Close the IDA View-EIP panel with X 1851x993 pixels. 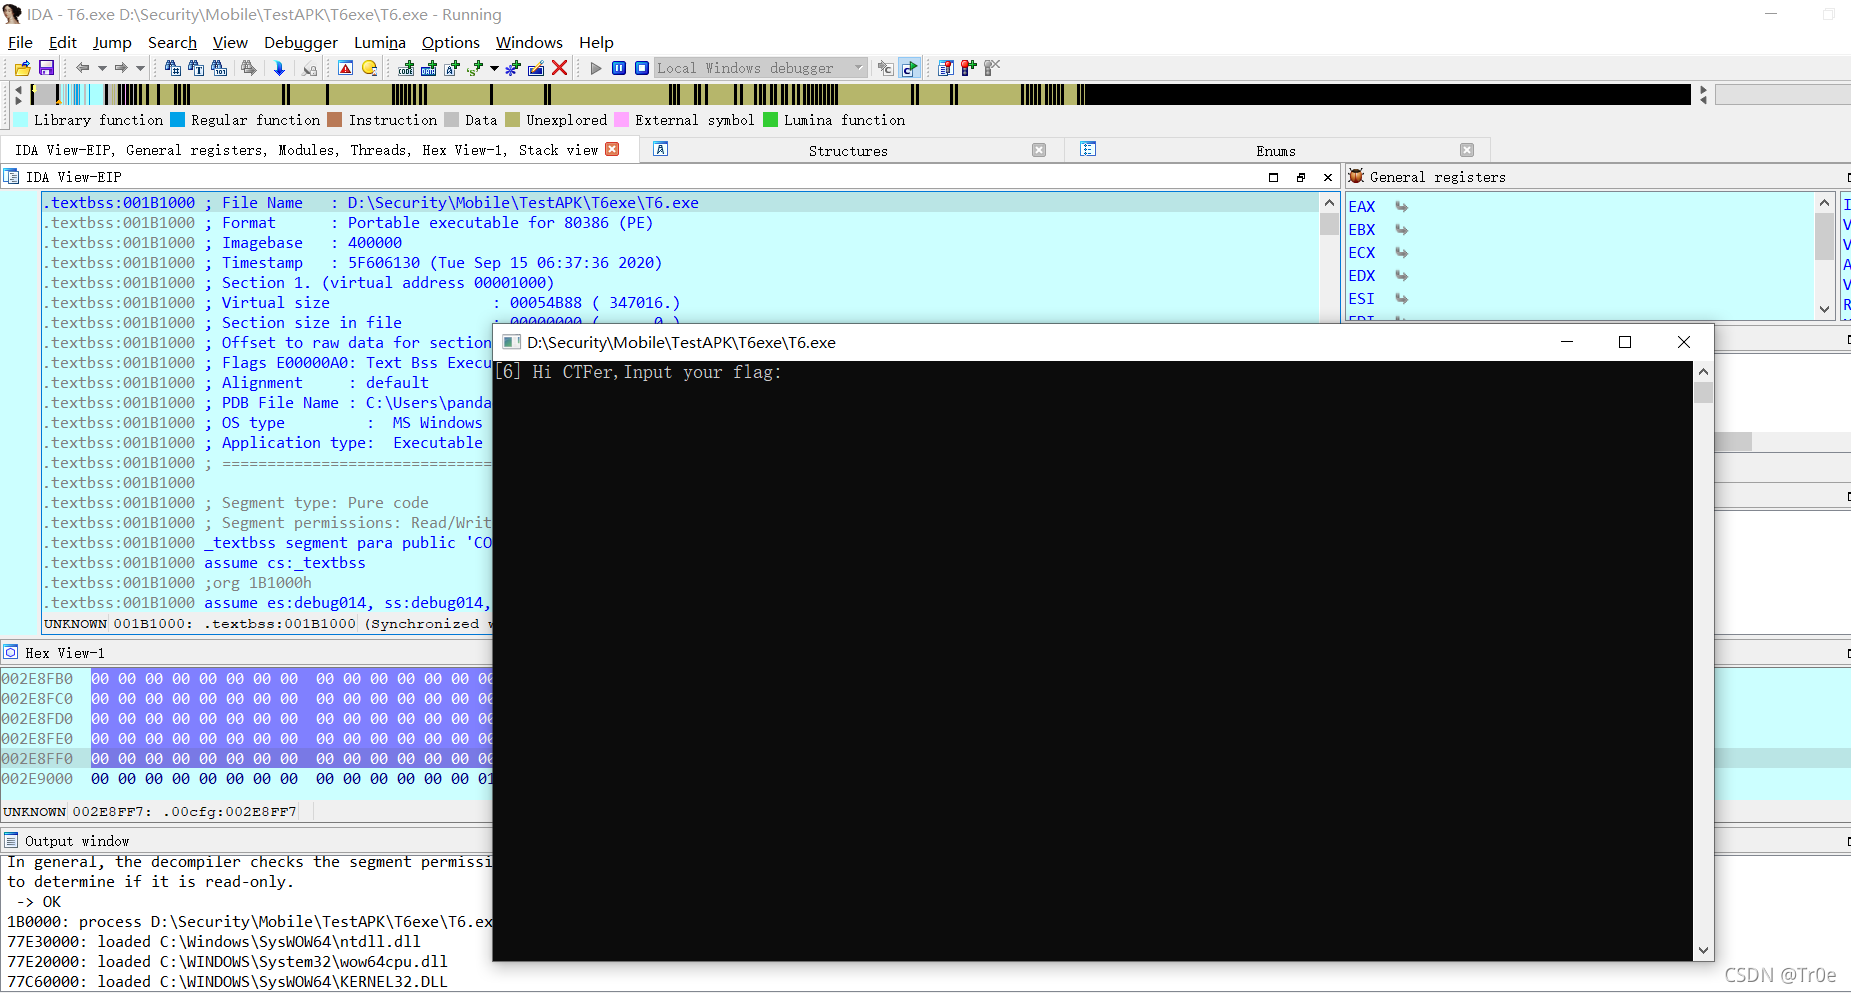tap(1328, 177)
